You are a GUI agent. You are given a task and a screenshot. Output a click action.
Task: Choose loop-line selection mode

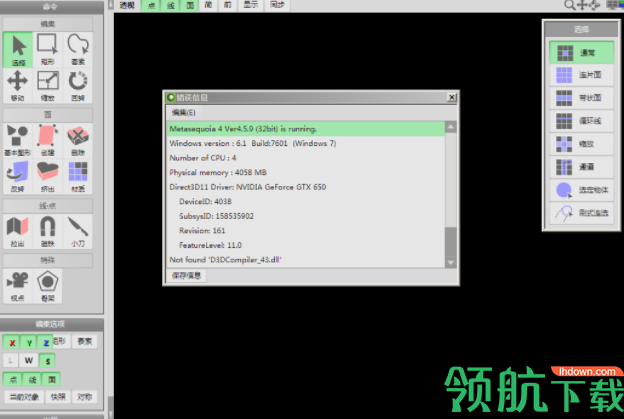(581, 121)
